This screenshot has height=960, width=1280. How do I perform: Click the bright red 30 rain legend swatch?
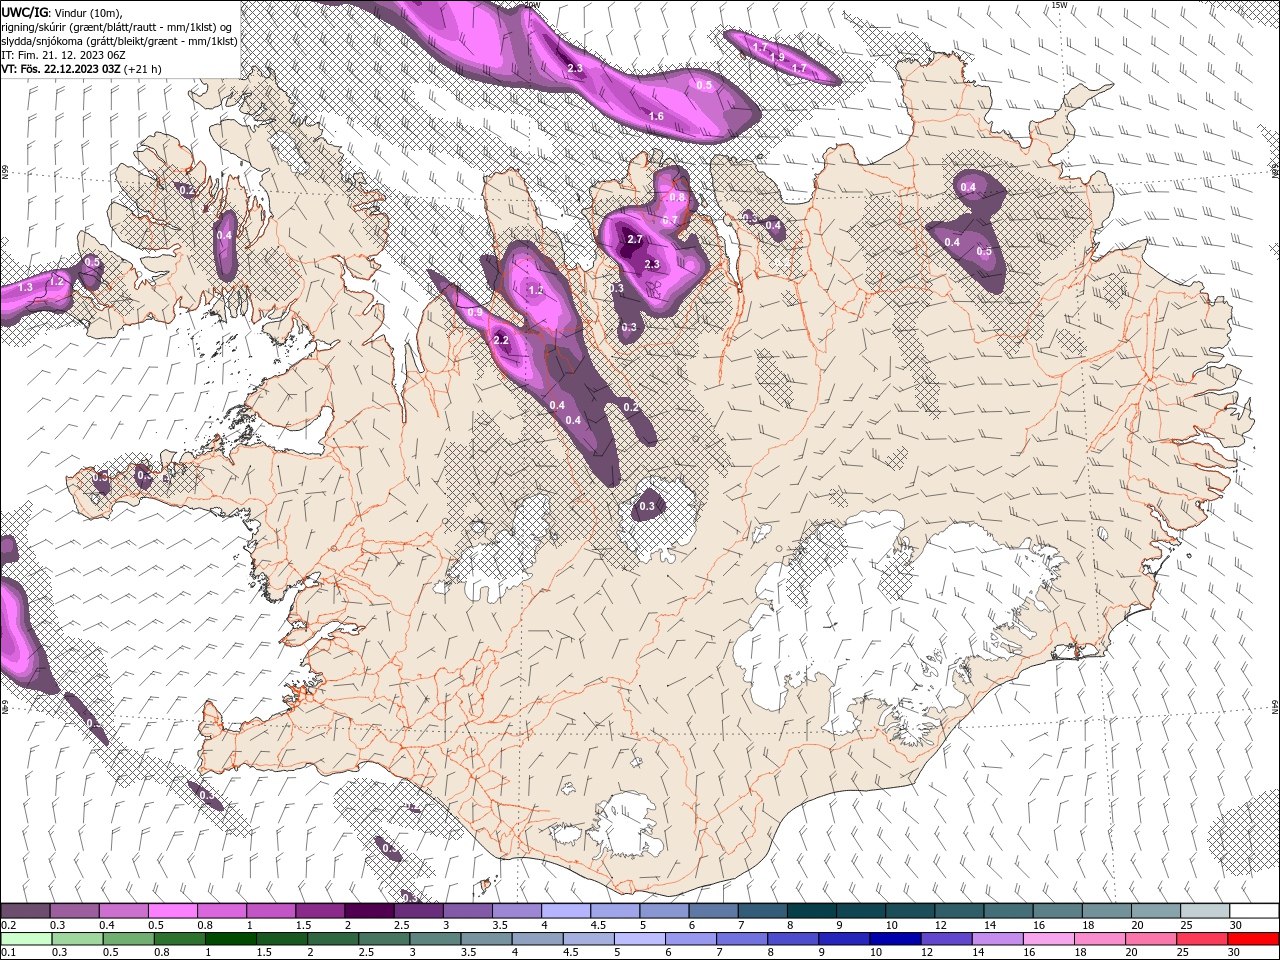(x=1254, y=939)
